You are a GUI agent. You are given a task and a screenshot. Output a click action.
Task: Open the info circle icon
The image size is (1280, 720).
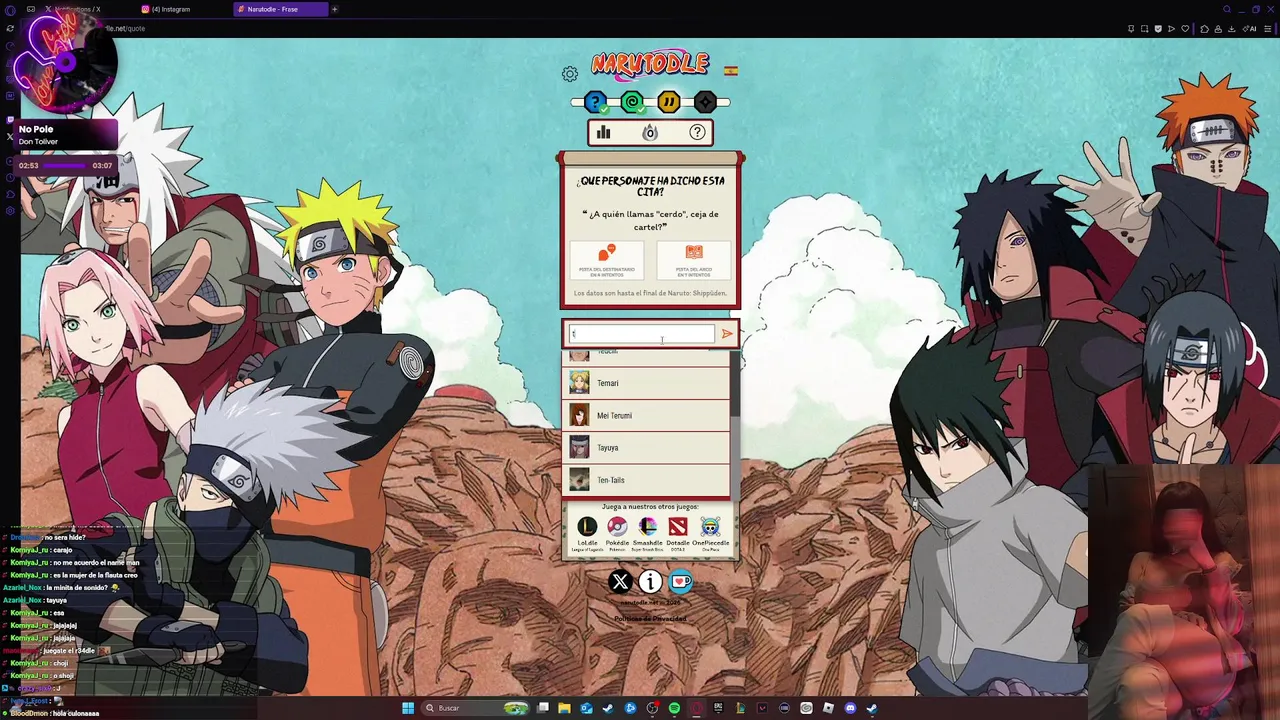click(650, 581)
